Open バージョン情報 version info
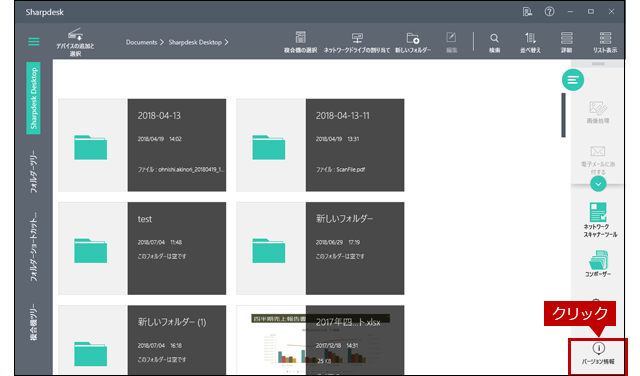This screenshot has width=640, height=376. click(598, 354)
